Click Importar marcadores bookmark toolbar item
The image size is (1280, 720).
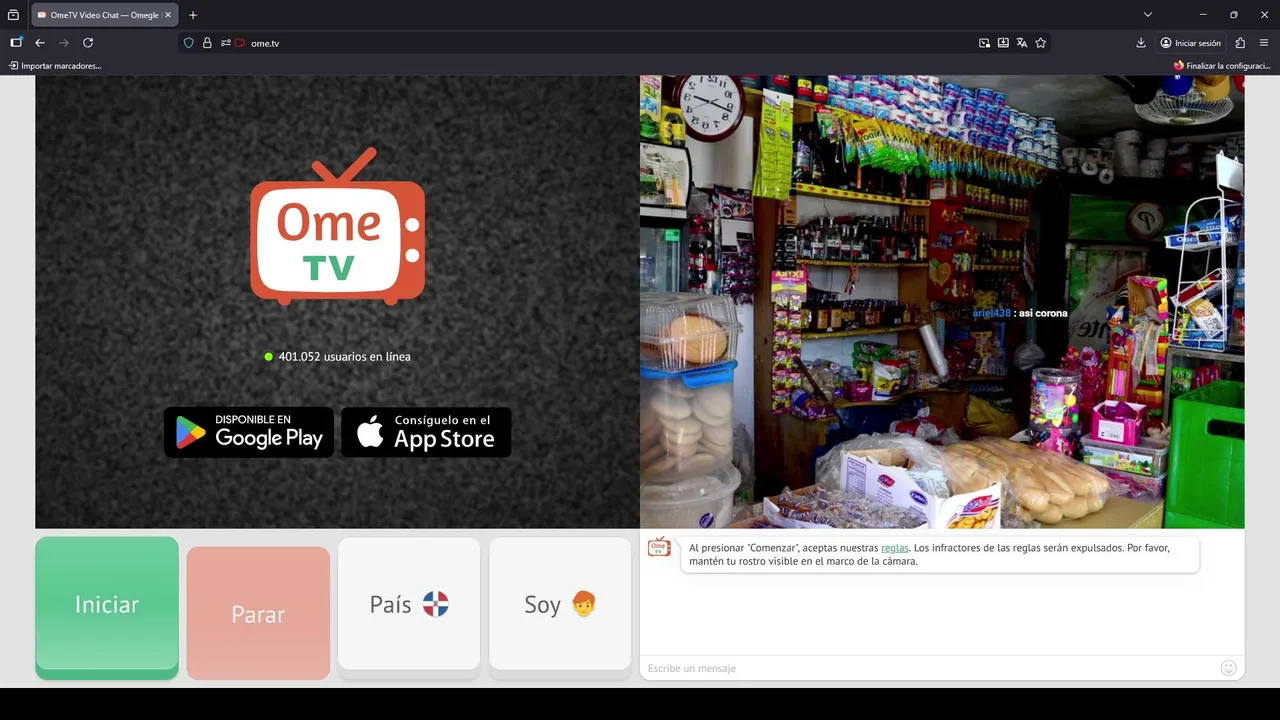coord(55,66)
